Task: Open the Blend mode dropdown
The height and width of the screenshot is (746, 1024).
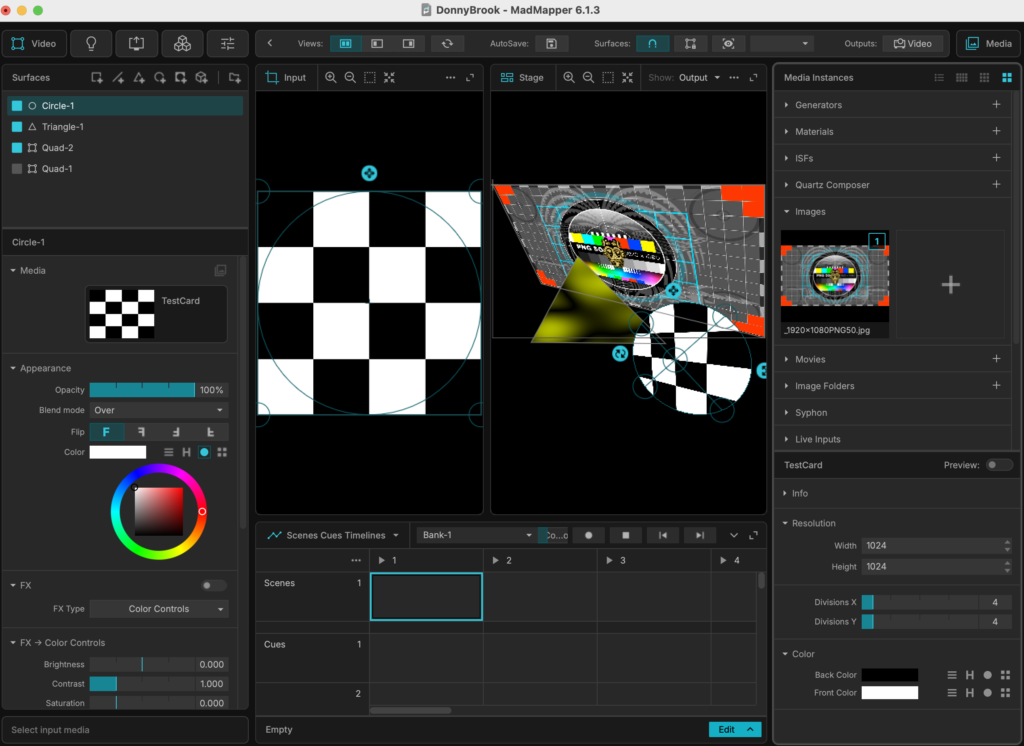Action: (x=159, y=410)
